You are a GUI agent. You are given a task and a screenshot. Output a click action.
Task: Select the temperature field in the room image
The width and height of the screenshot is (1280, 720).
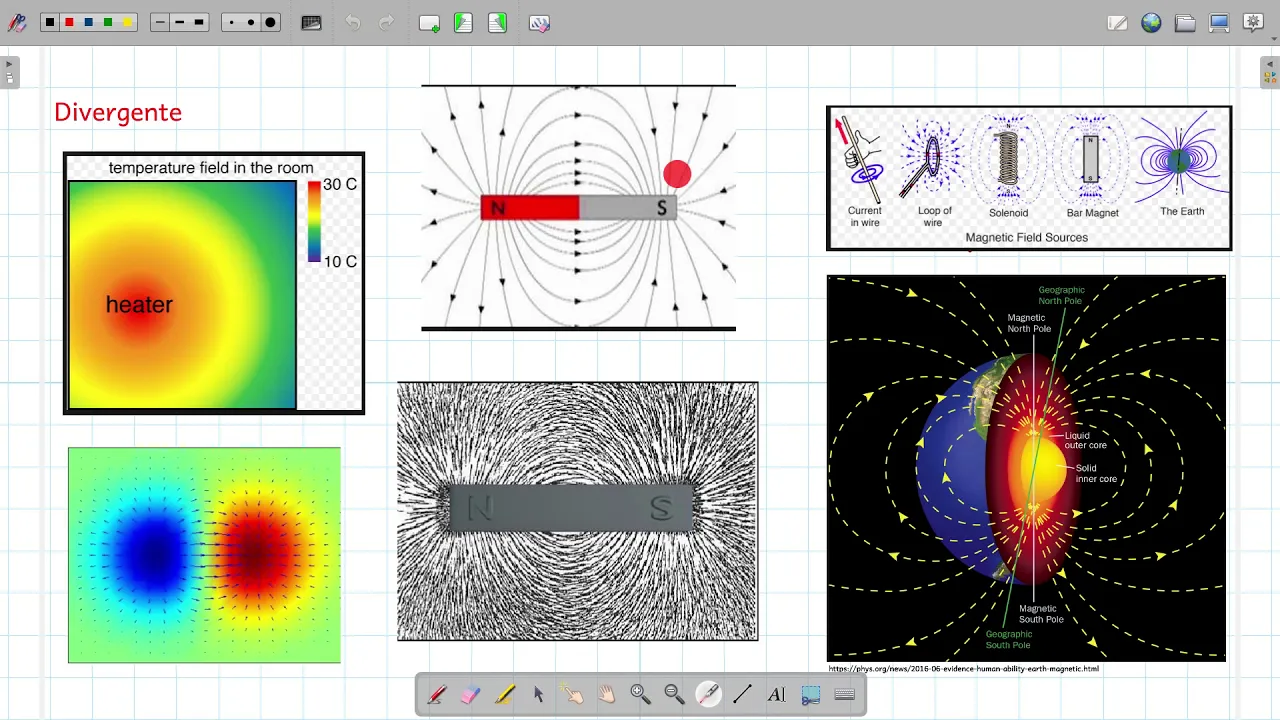click(x=214, y=283)
